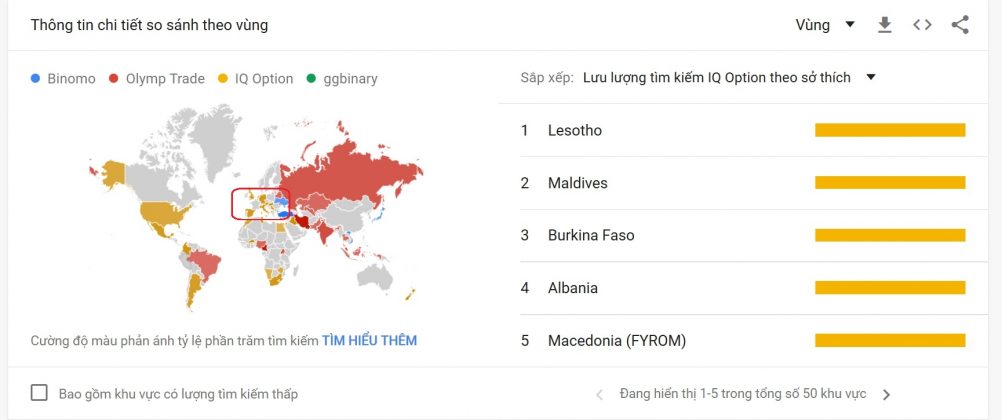Select Lesotho in the region list
This screenshot has width=1002, height=420.
pos(575,130)
